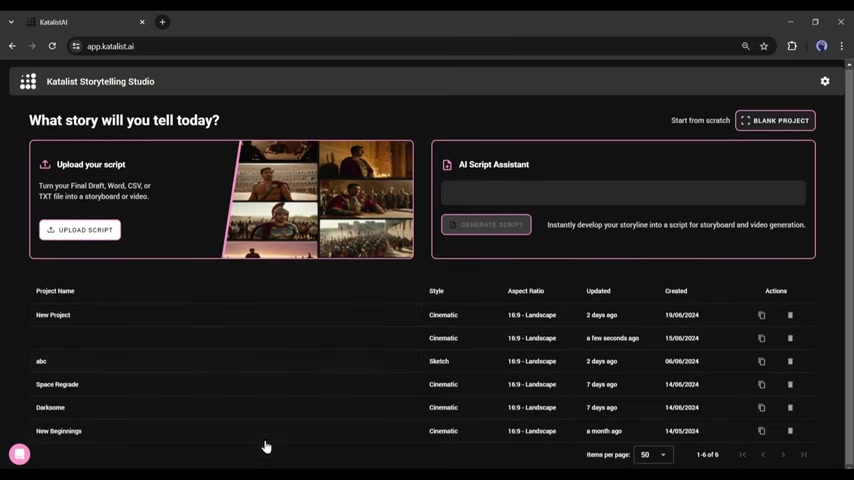Open Chrome three-dot menu

(x=841, y=46)
